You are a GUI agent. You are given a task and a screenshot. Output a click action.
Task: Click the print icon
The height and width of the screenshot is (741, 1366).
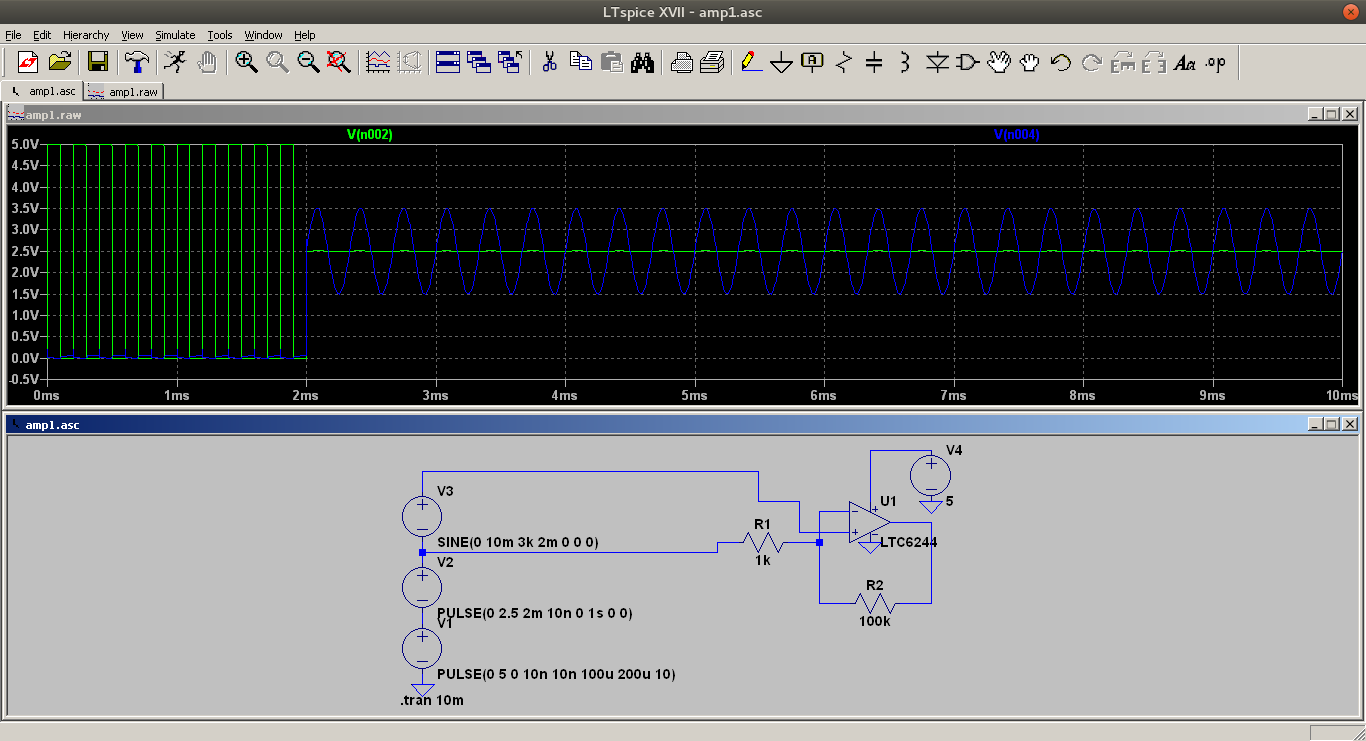(712, 62)
